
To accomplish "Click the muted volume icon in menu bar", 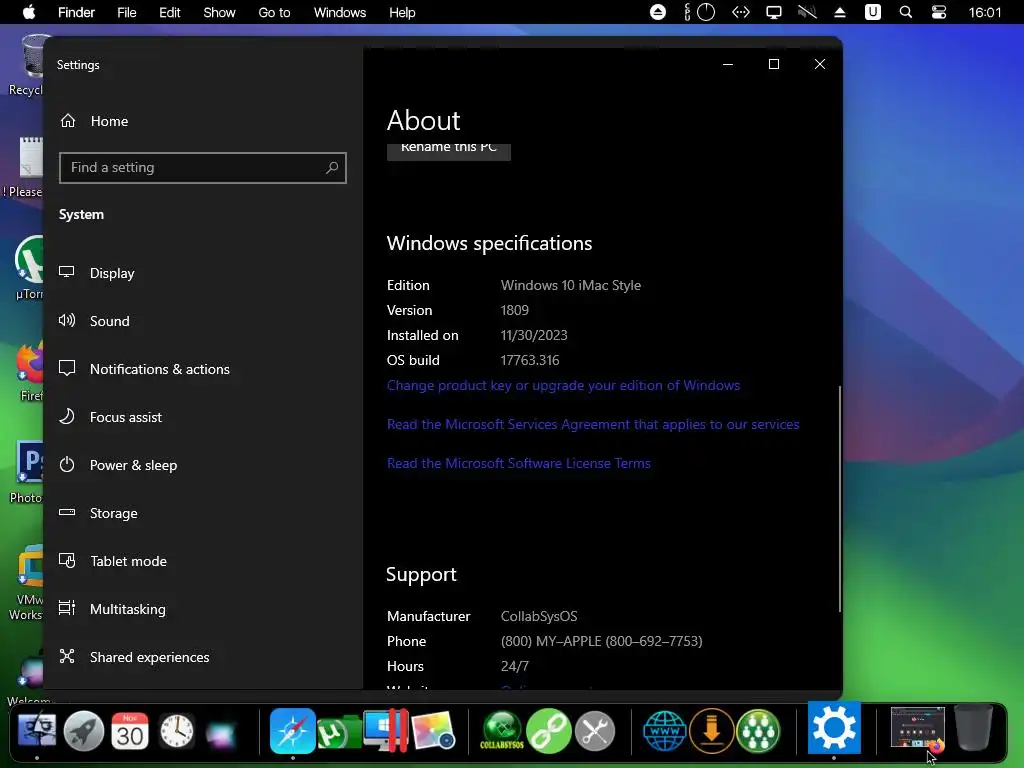I will click(808, 12).
